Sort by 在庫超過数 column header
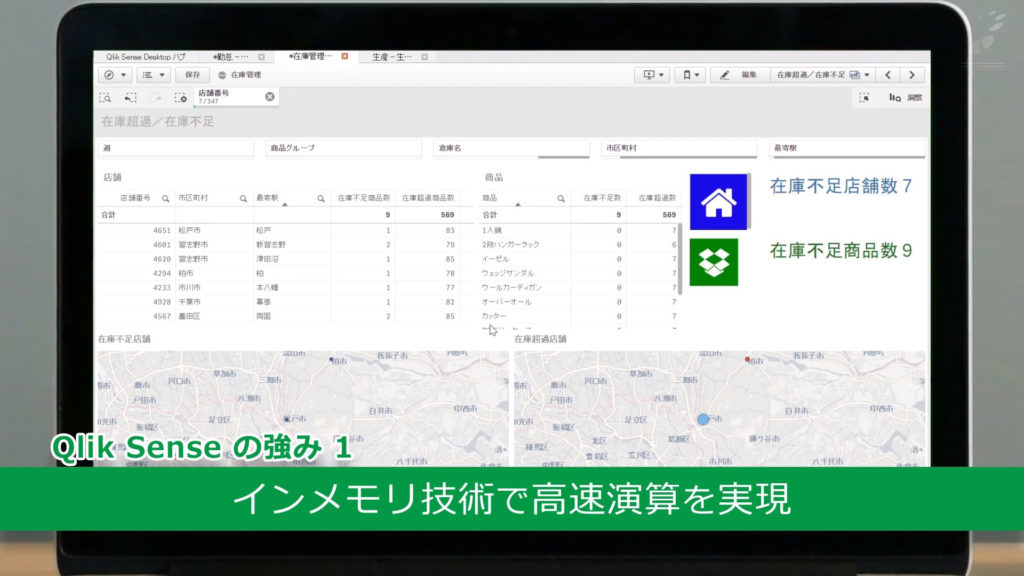This screenshot has height=576, width=1024. (x=657, y=198)
